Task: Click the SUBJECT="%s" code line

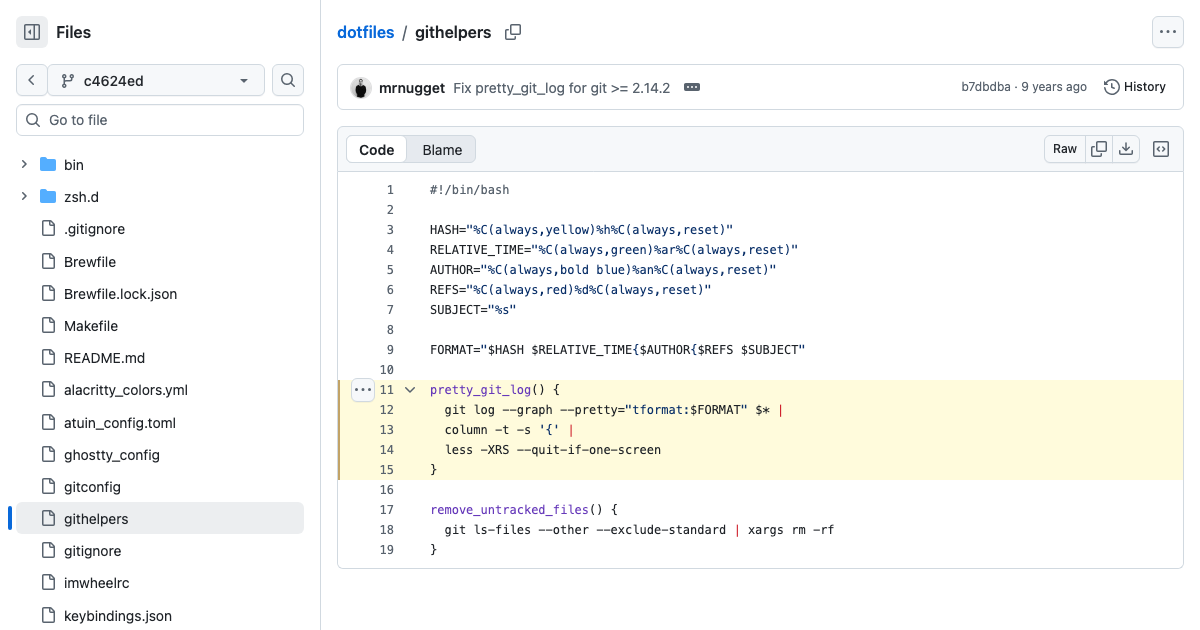Action: tap(473, 309)
